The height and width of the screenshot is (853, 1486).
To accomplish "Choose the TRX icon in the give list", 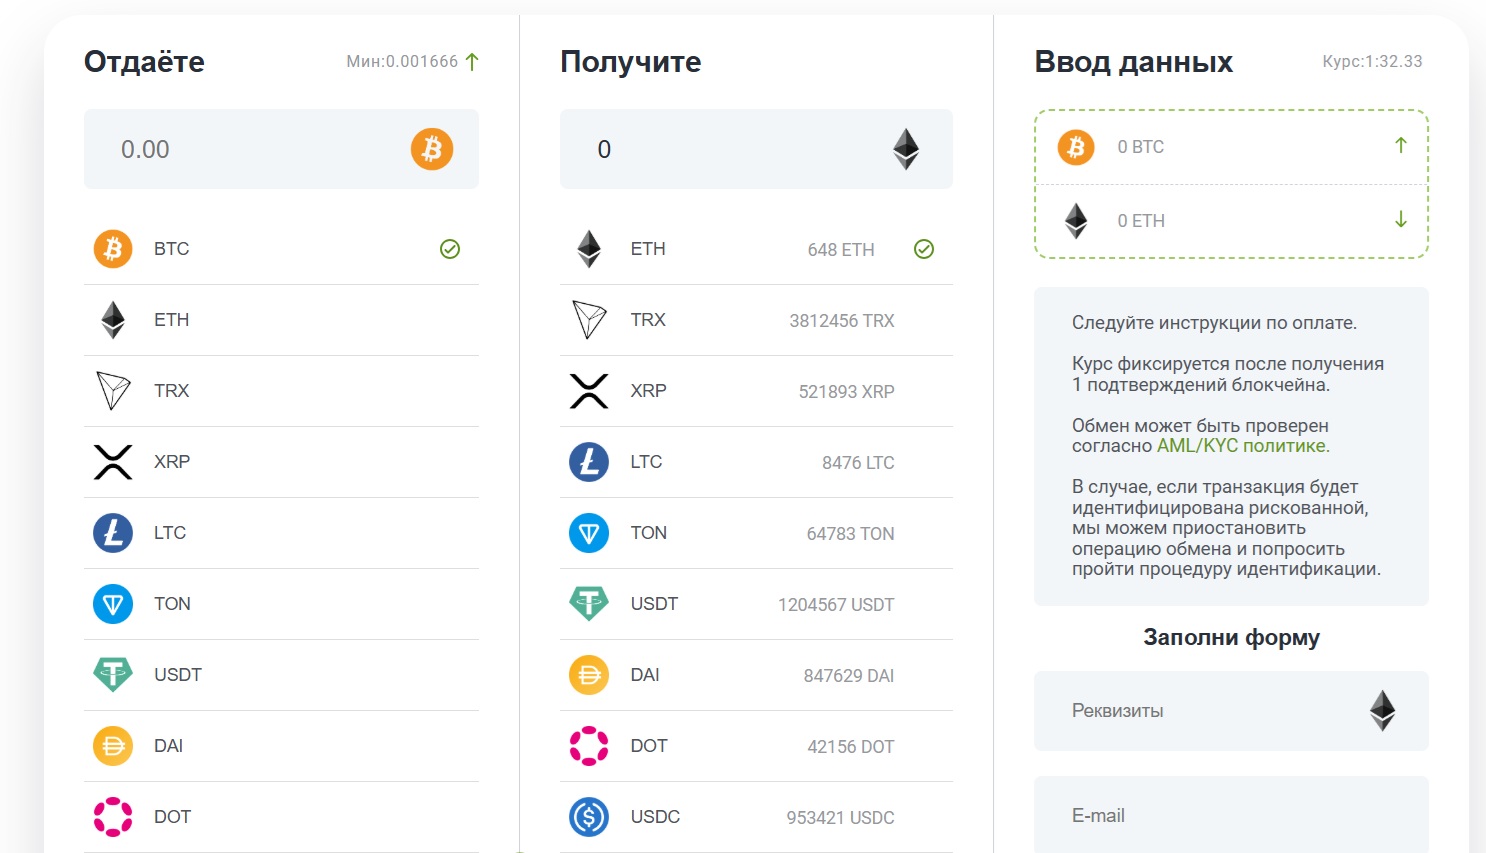I will tap(113, 391).
